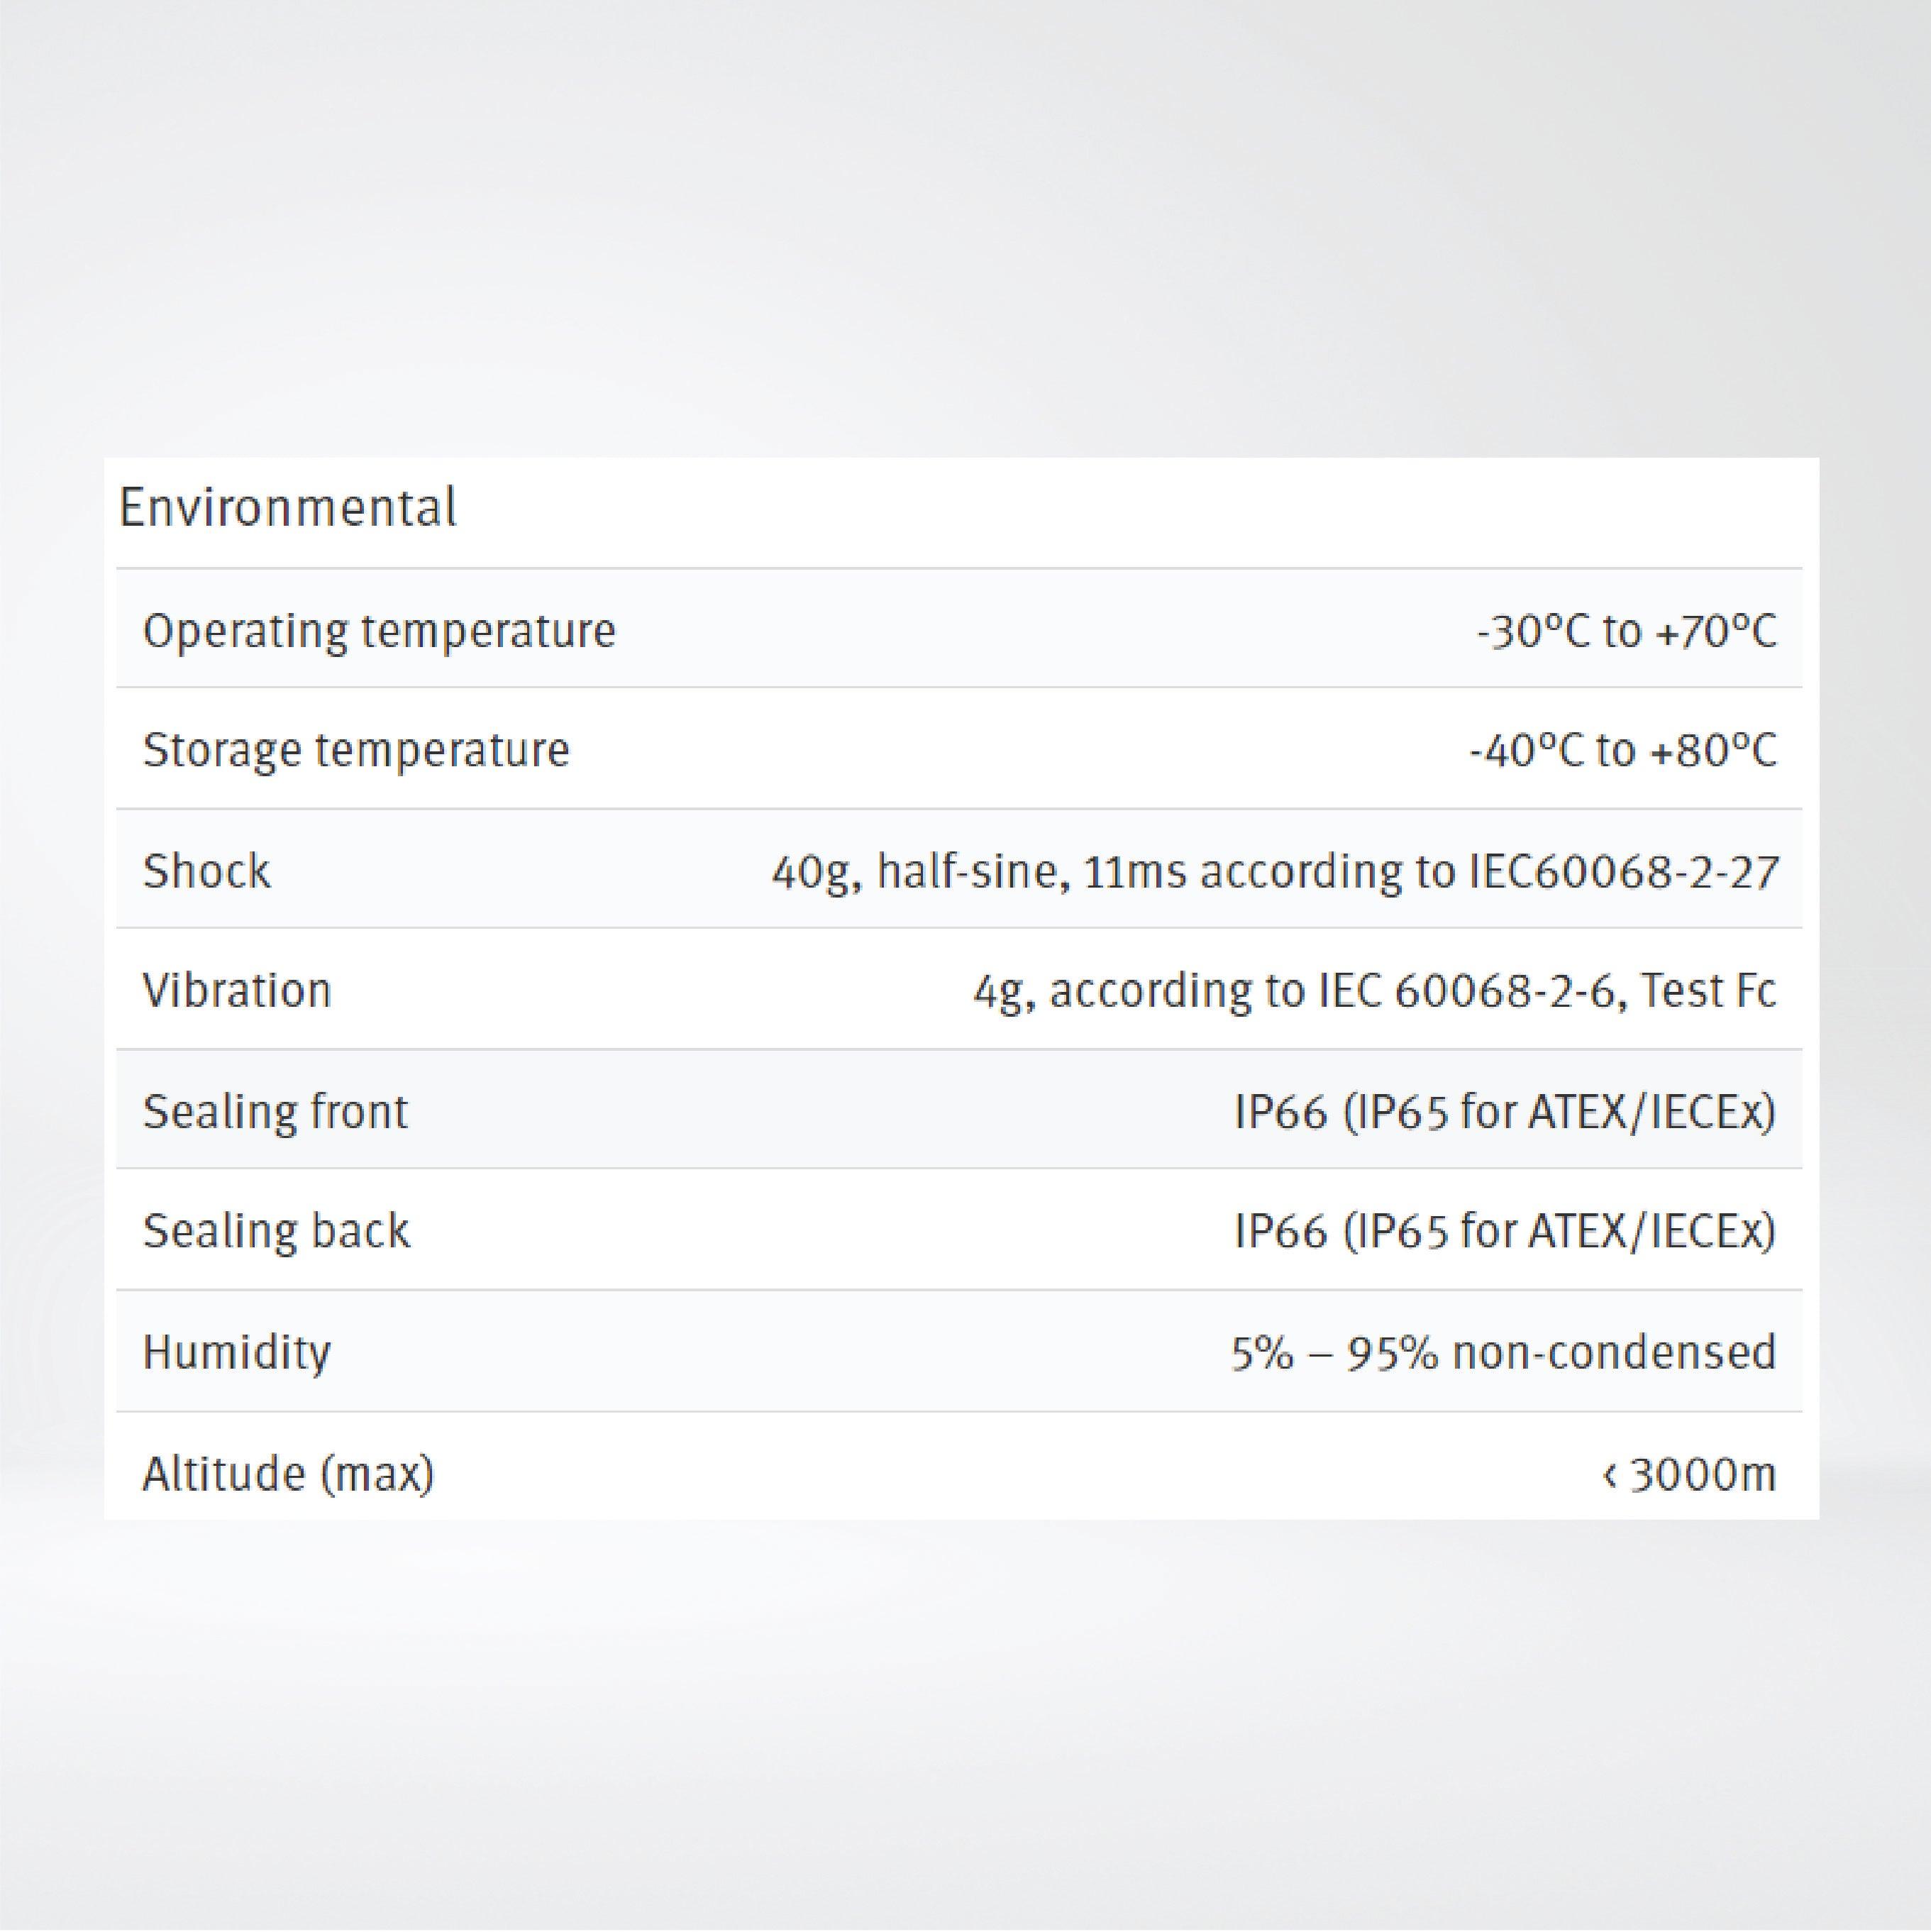
Task: Click the < 3000m altitude value
Action: [1688, 1474]
